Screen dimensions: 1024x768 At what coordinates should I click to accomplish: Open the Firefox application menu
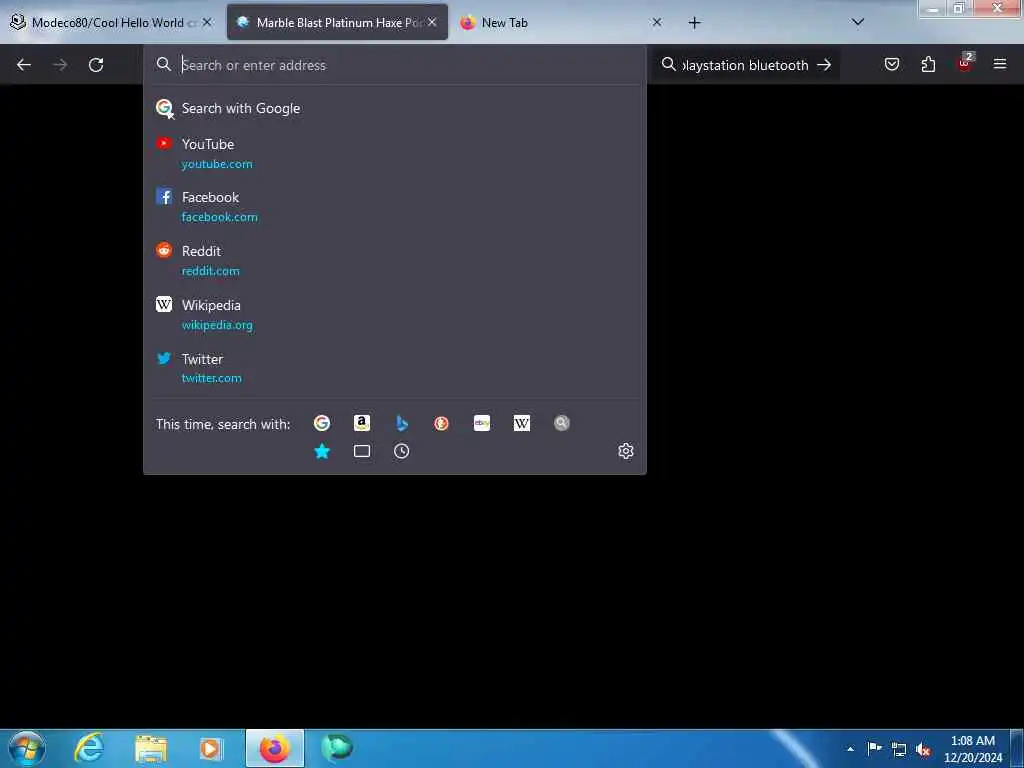1000,65
